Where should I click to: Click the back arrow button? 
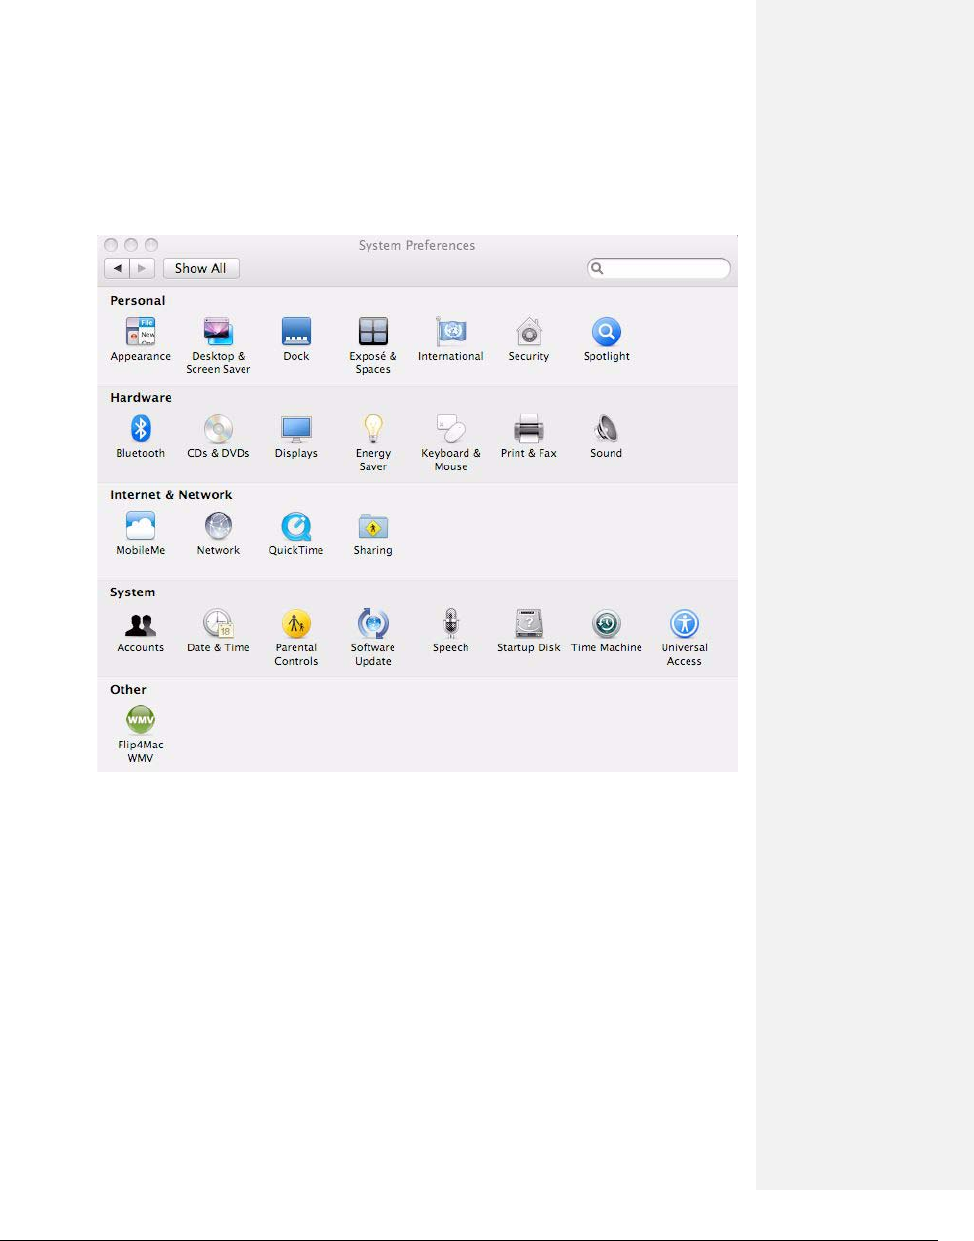tap(118, 268)
